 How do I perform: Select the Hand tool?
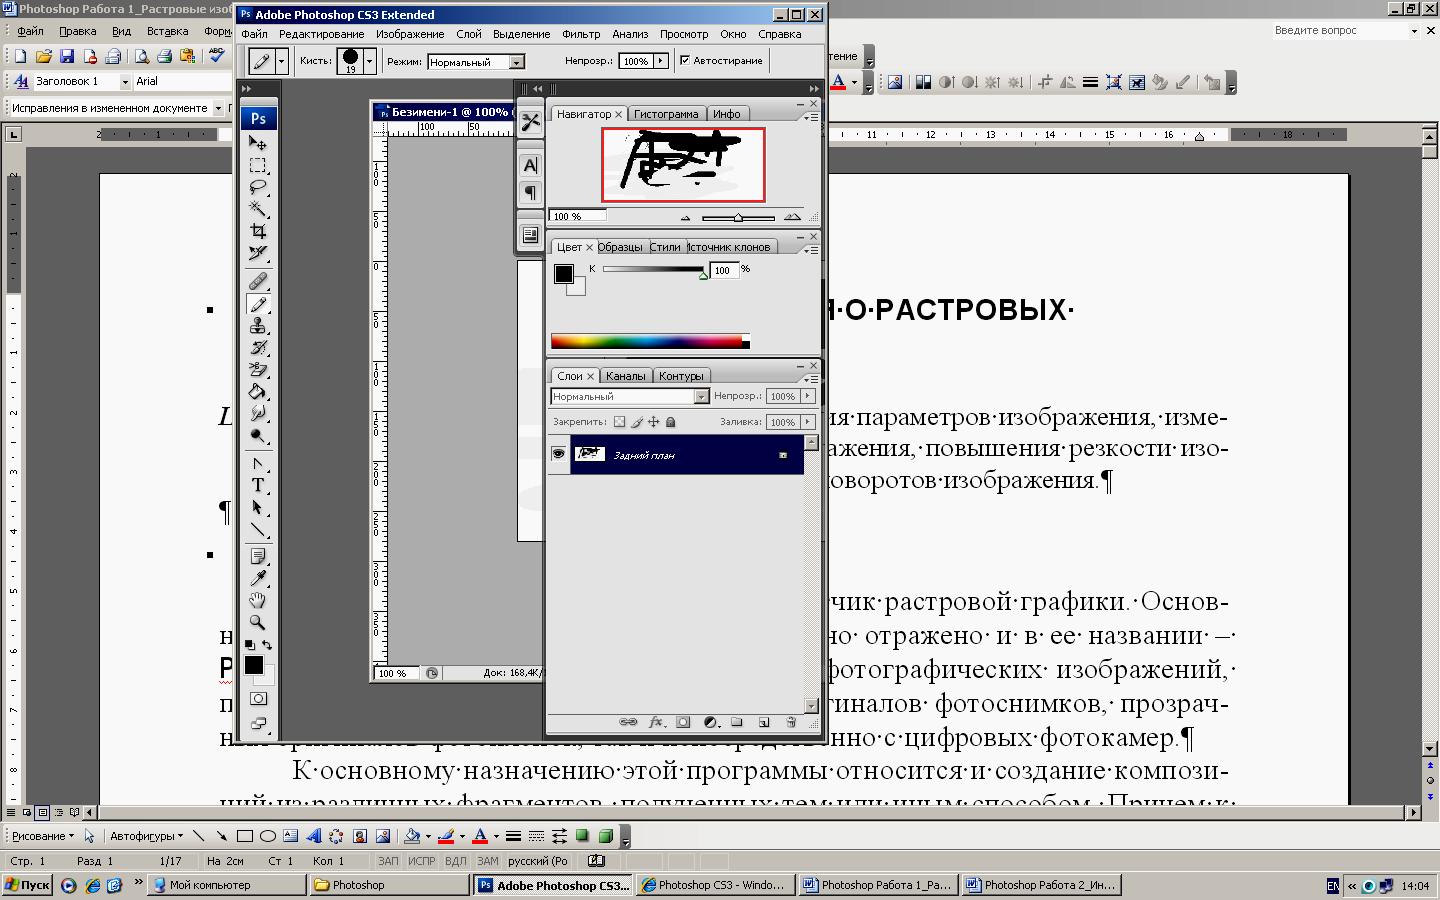pyautogui.click(x=258, y=600)
